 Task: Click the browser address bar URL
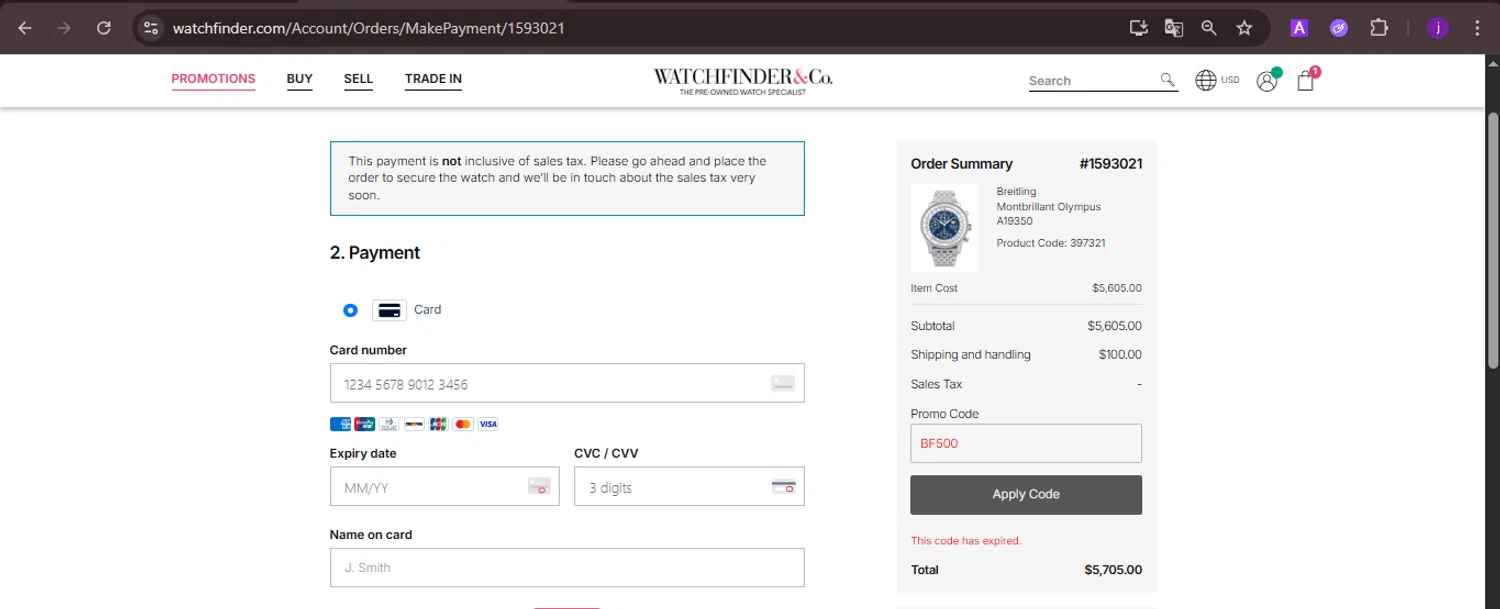click(x=369, y=28)
